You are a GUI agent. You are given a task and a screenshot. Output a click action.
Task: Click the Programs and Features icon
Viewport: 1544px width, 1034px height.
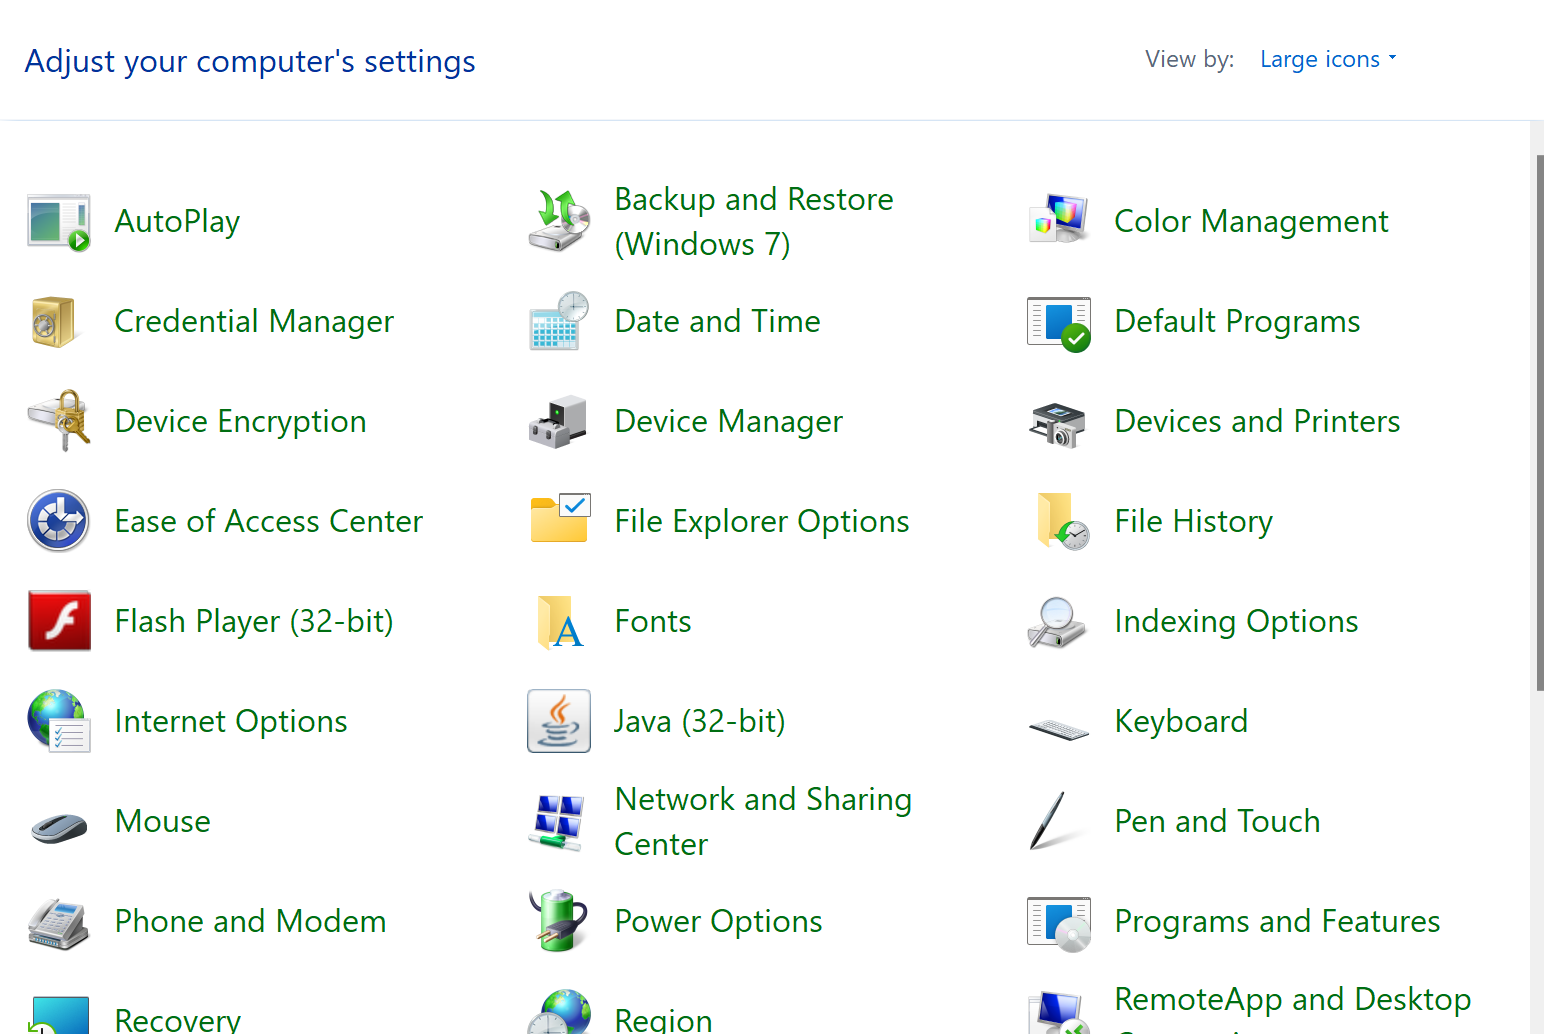pyautogui.click(x=1059, y=924)
